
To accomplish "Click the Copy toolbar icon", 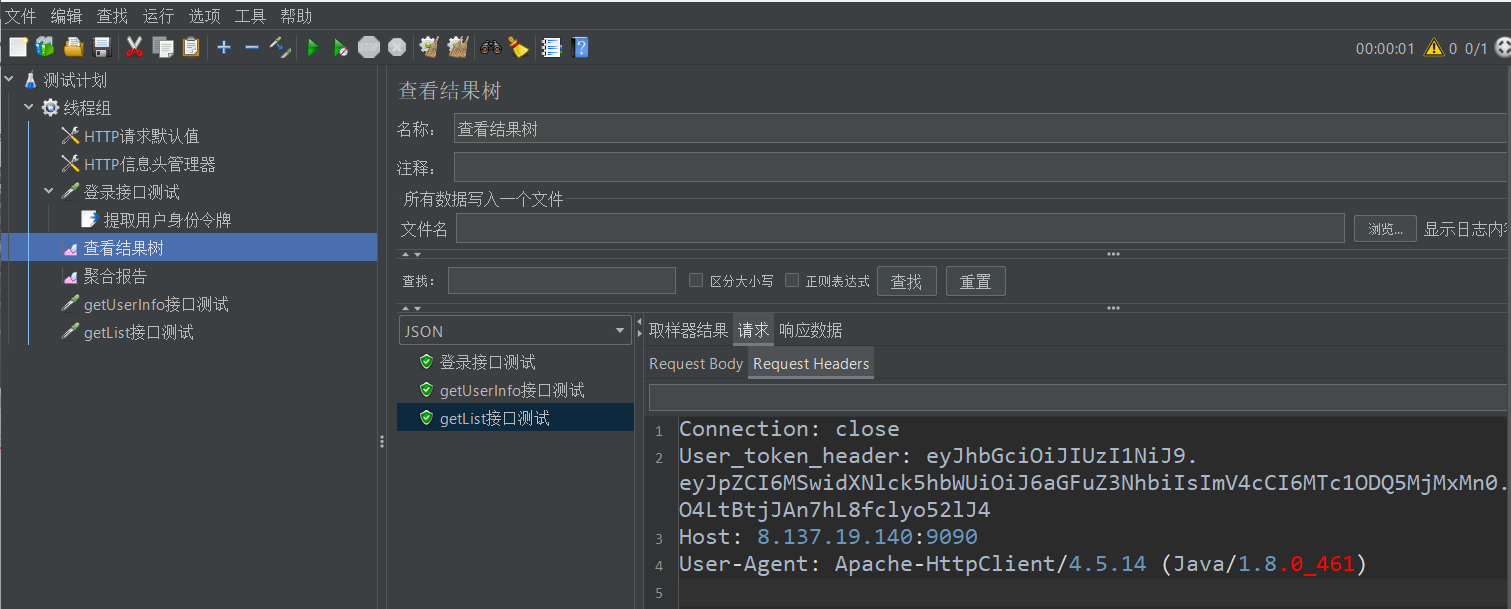I will [162, 47].
